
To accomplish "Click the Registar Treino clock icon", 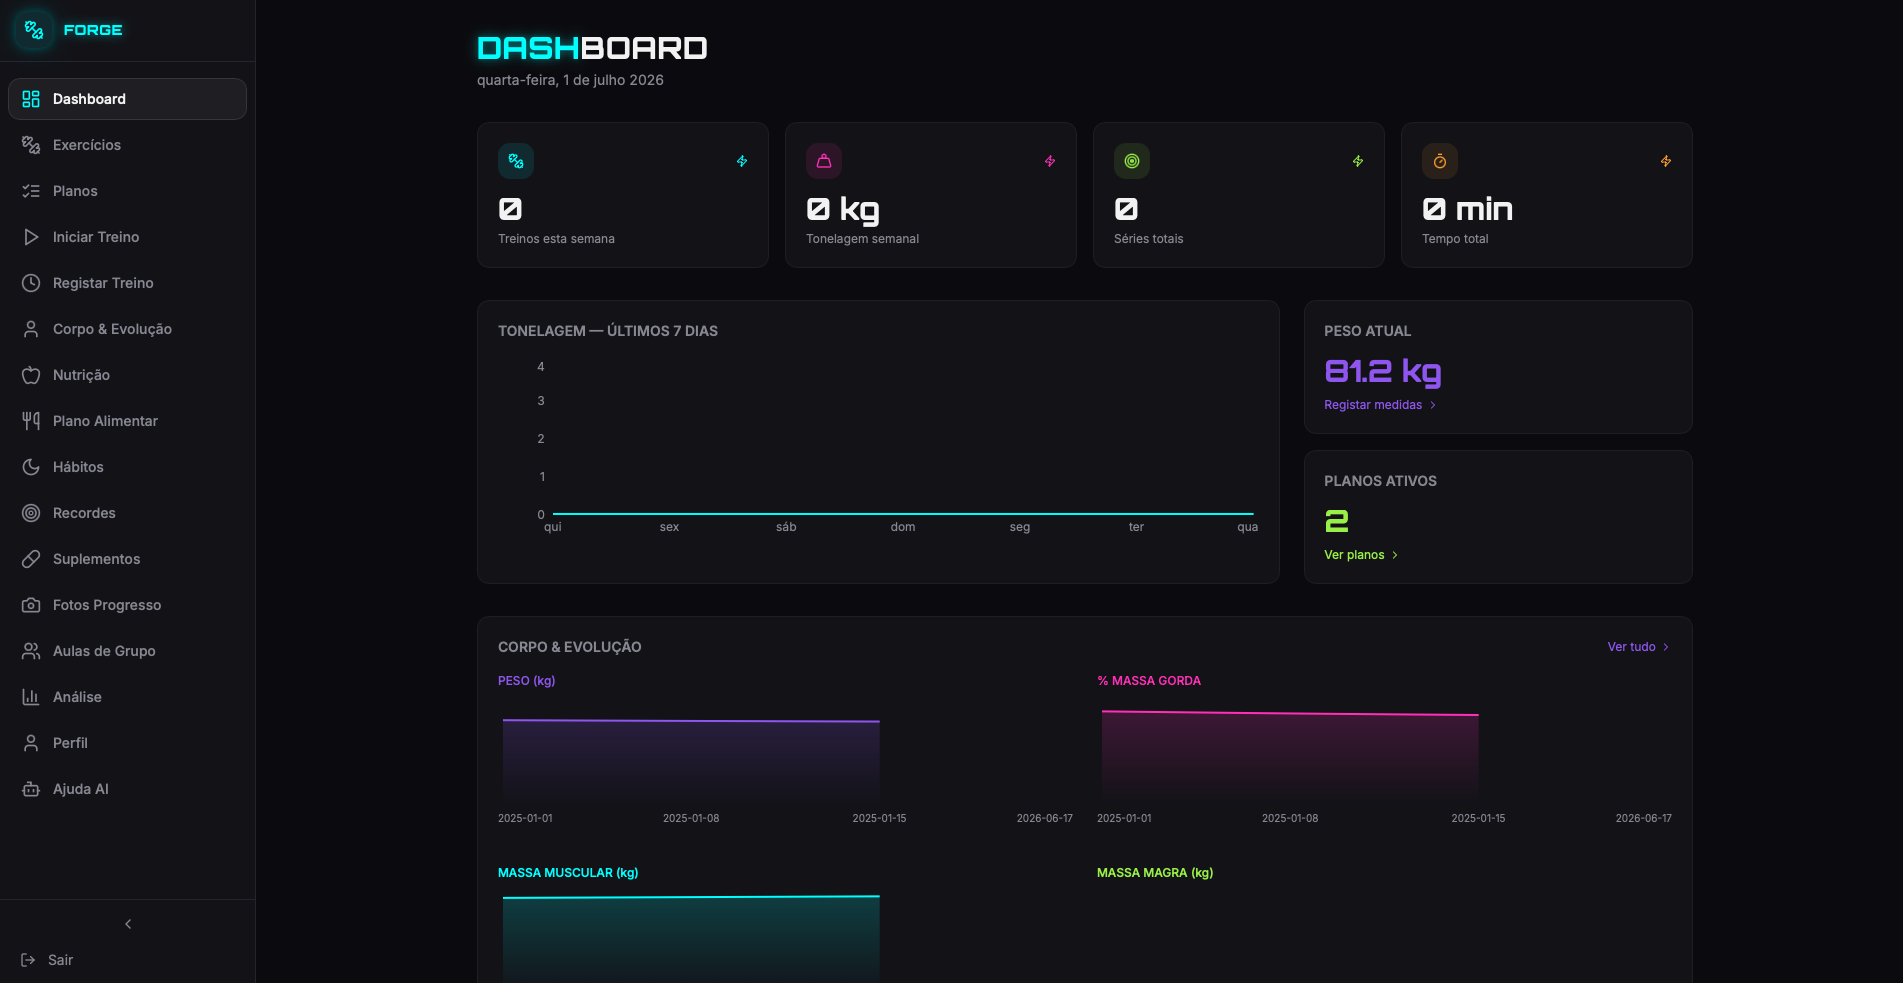I will click(31, 283).
